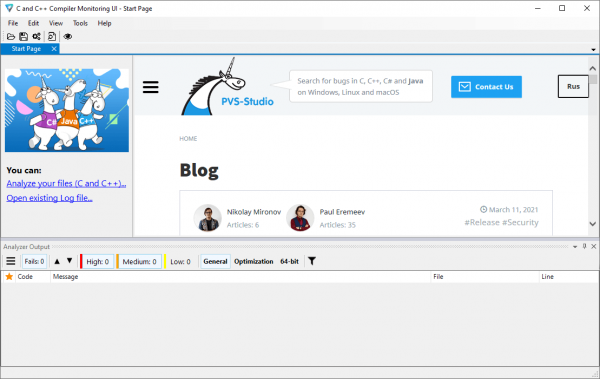Image resolution: width=600 pixels, height=379 pixels.
Task: Open a log file with the folder icon
Action: pyautogui.click(x=11, y=36)
